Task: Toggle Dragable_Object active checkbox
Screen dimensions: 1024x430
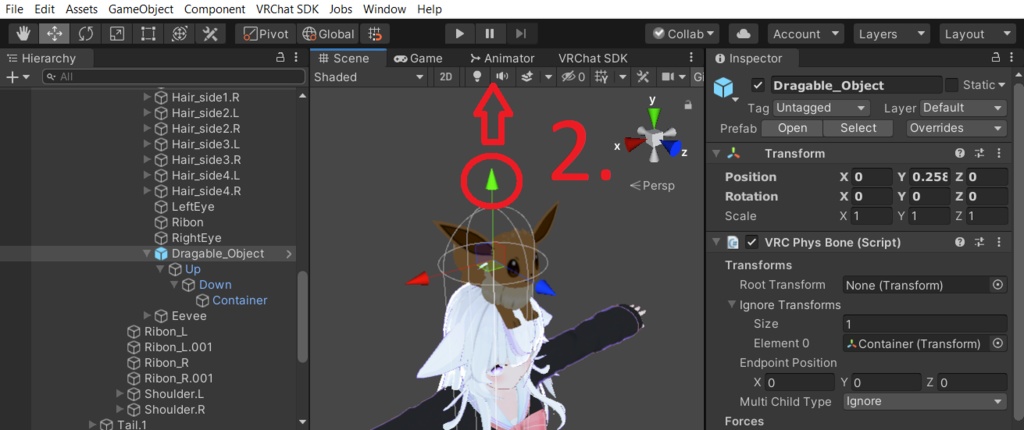Action: [758, 85]
